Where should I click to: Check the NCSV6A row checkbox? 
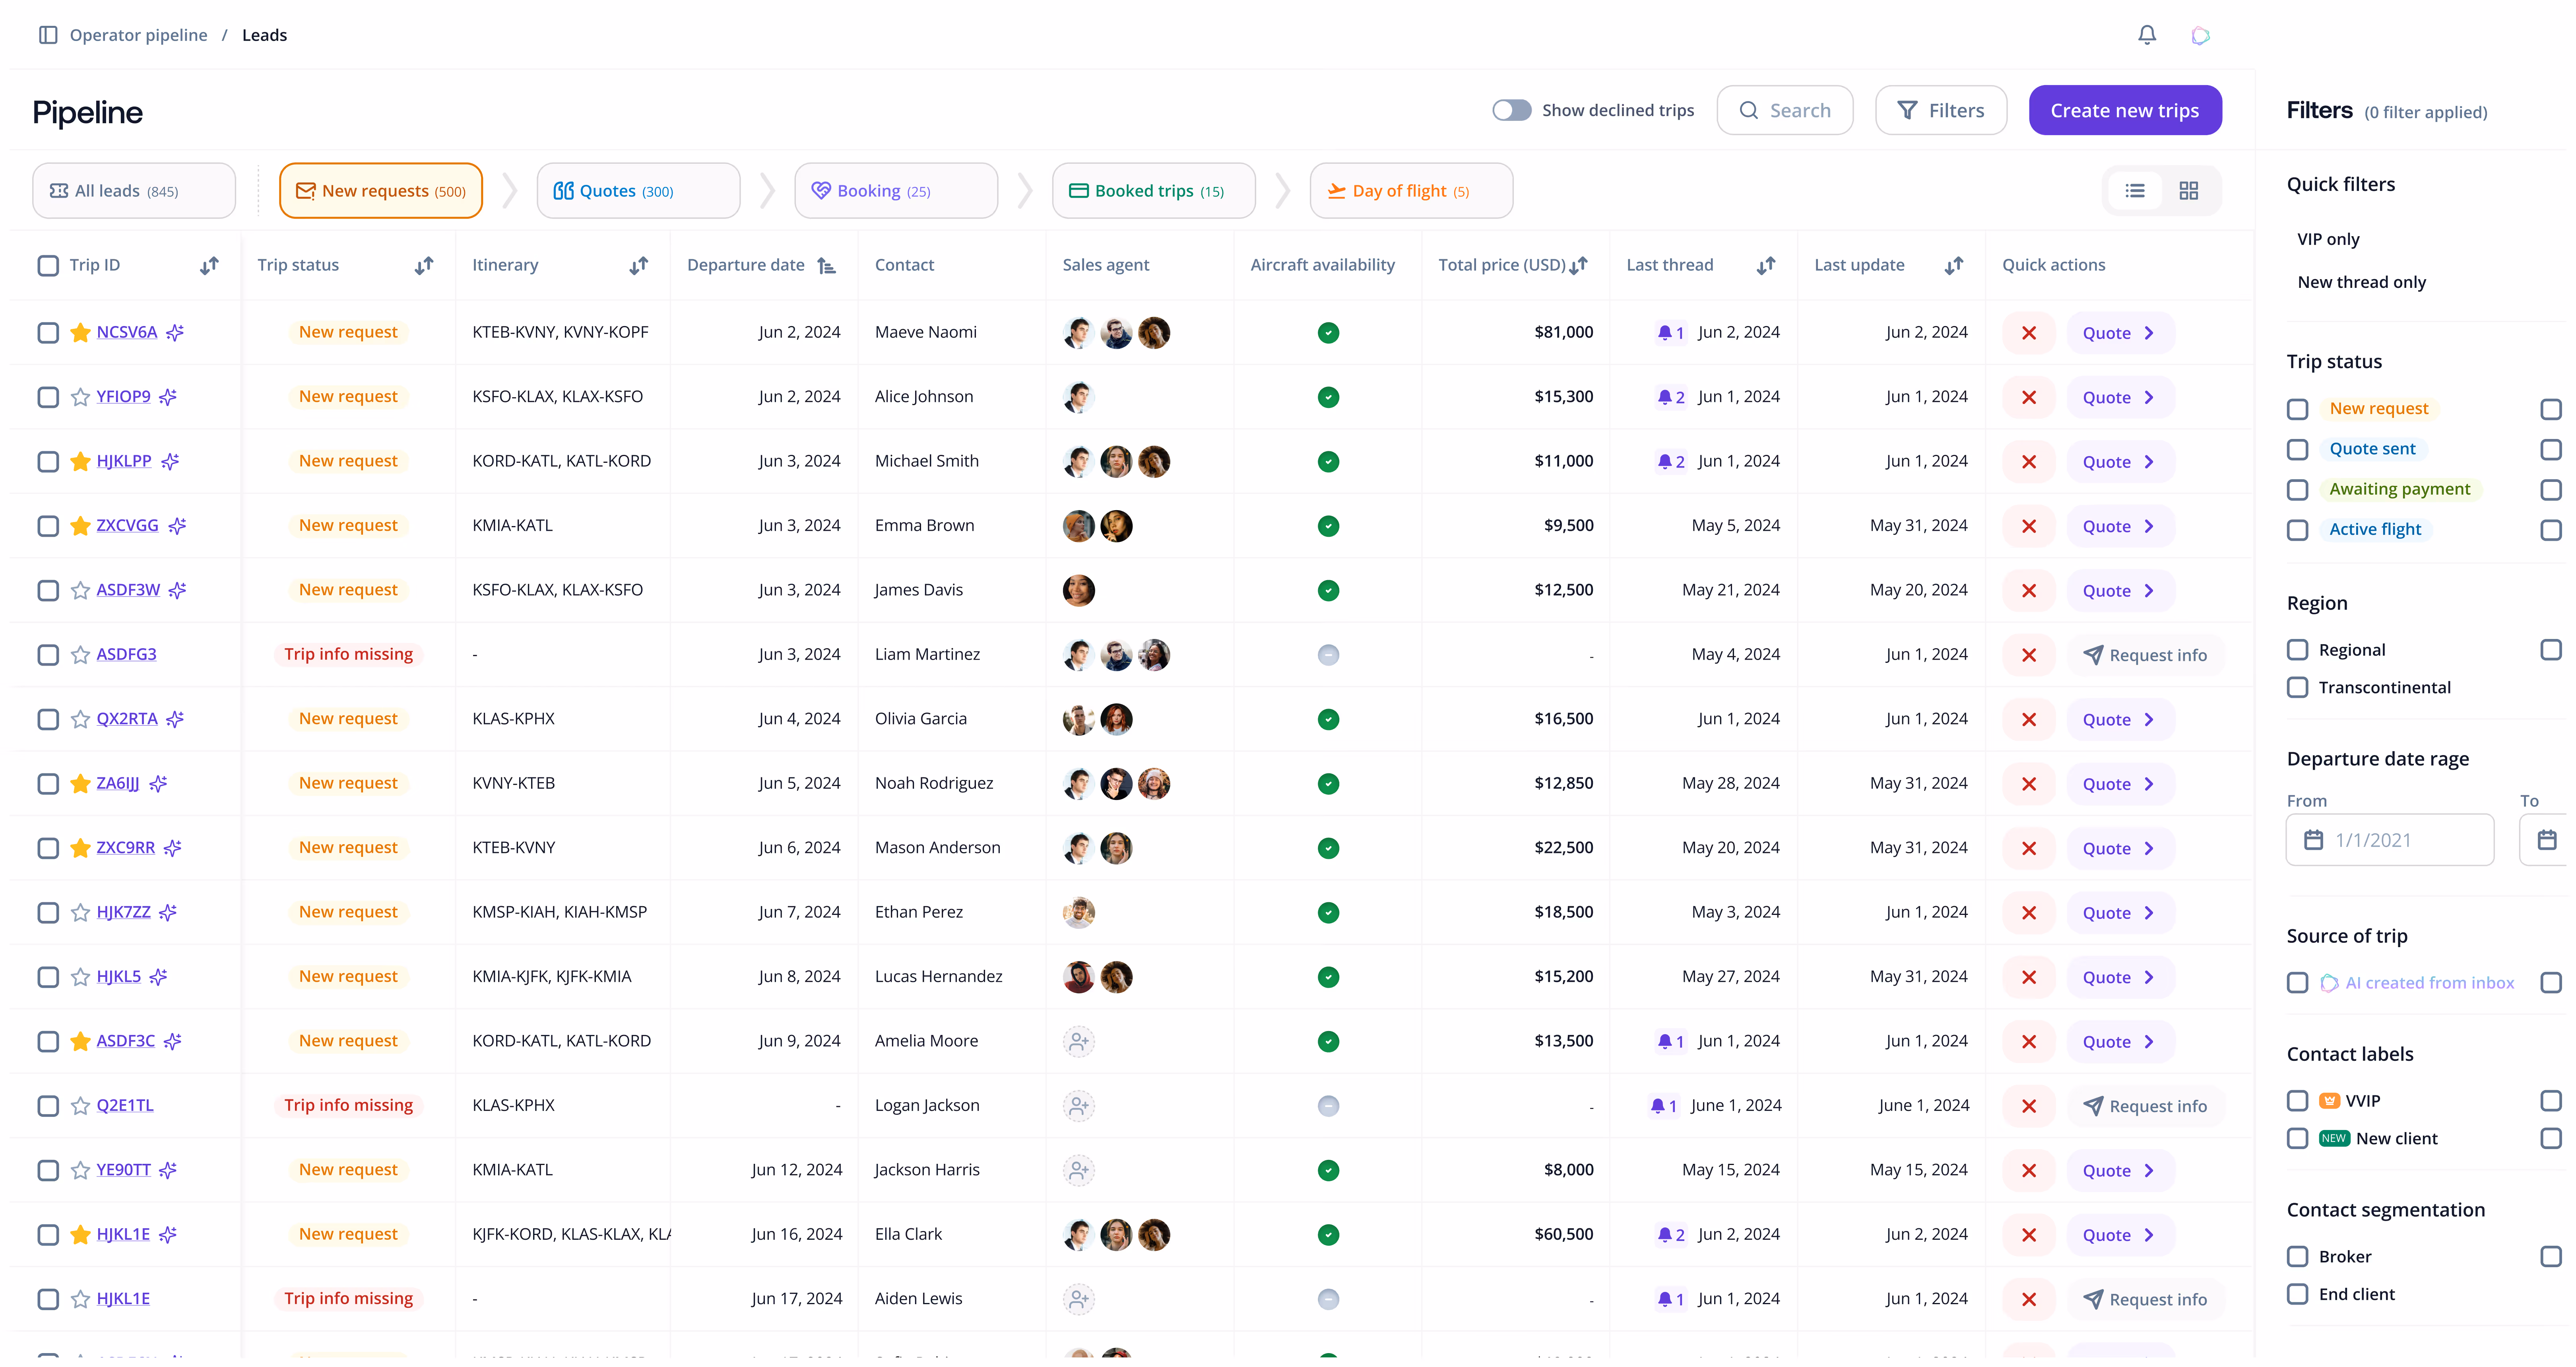coord(48,332)
